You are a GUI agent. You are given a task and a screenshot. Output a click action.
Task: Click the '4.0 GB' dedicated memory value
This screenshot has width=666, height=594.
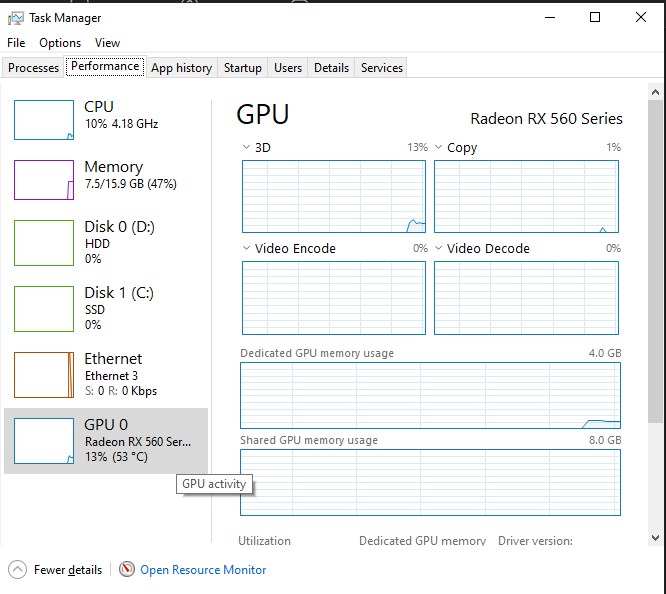click(x=605, y=353)
